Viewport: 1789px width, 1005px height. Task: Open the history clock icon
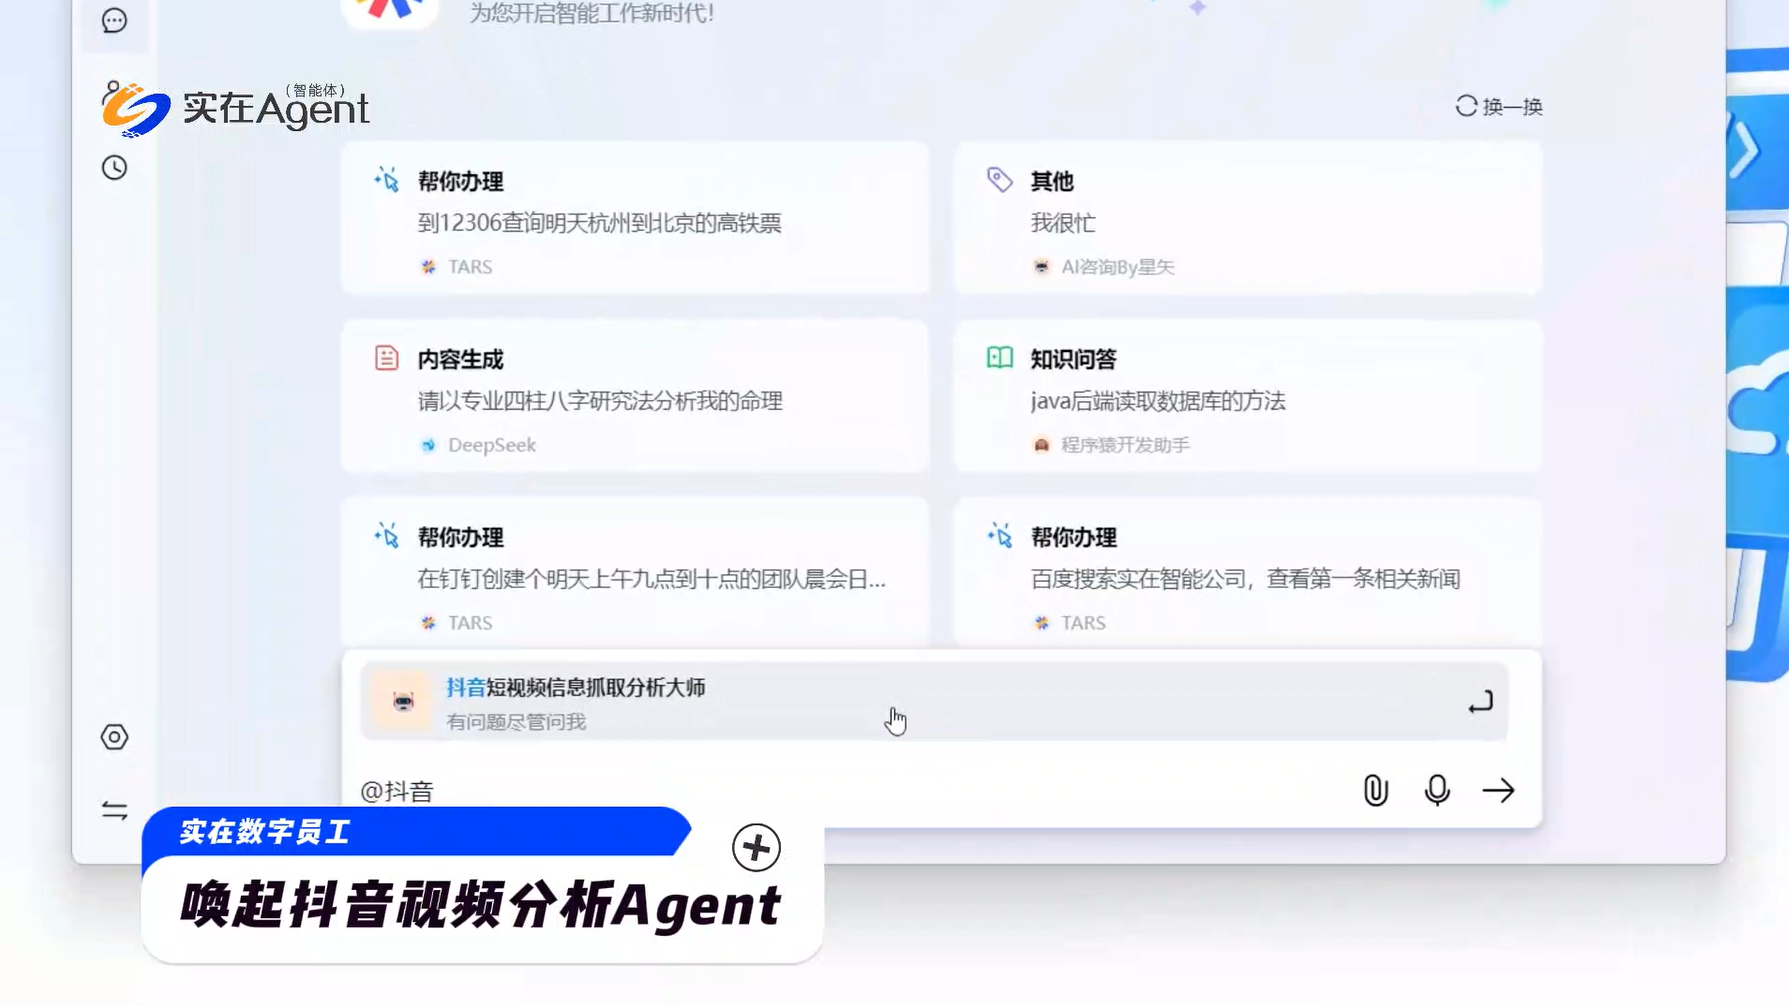coord(114,167)
